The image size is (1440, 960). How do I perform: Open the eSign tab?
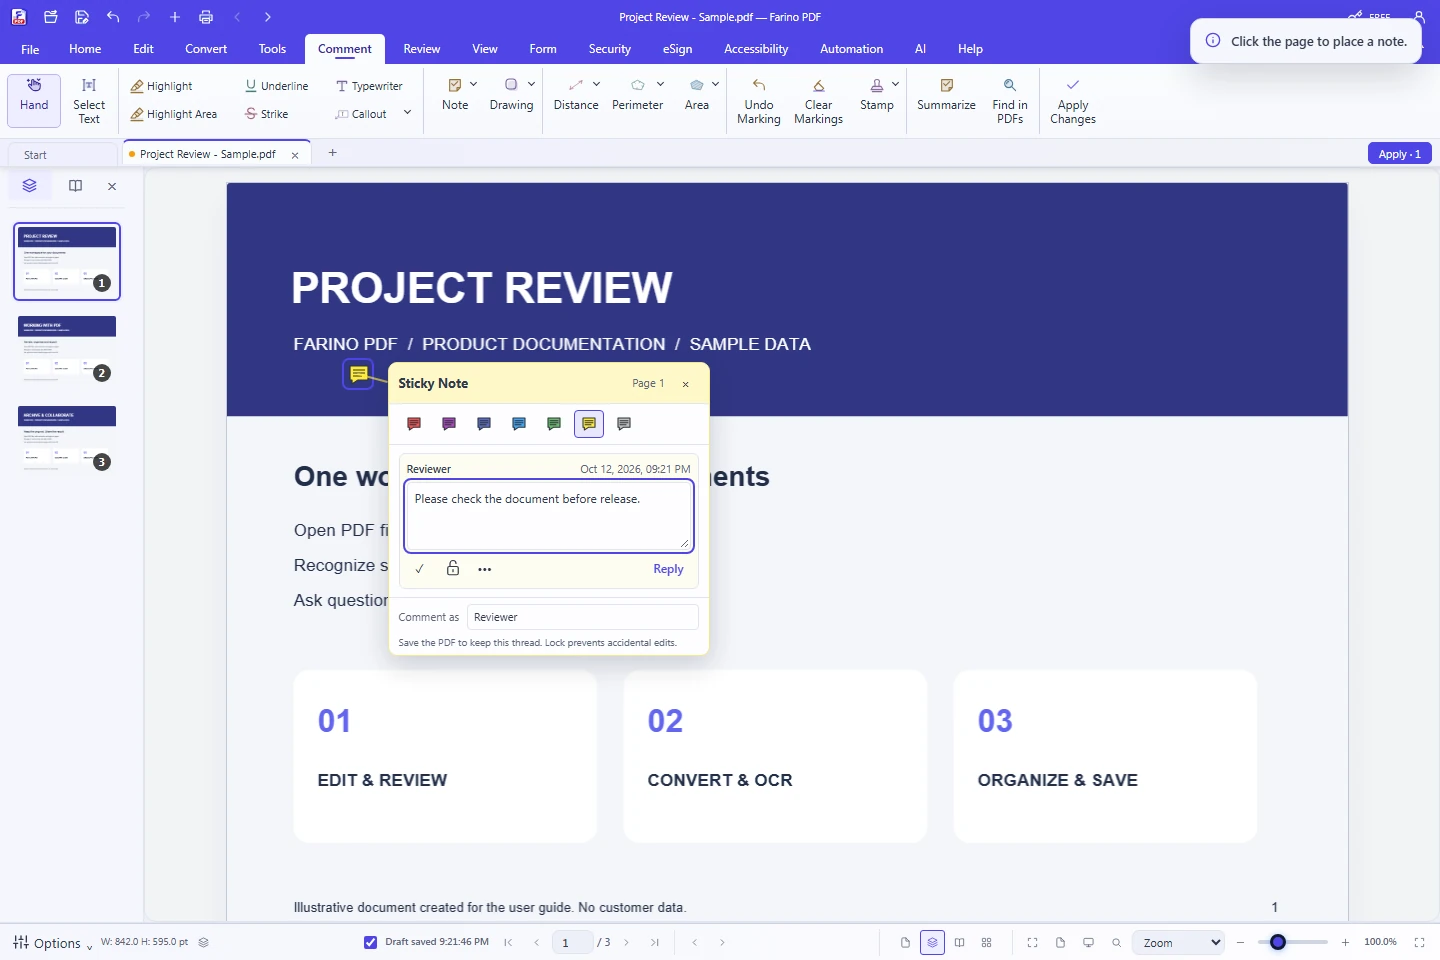pos(677,49)
